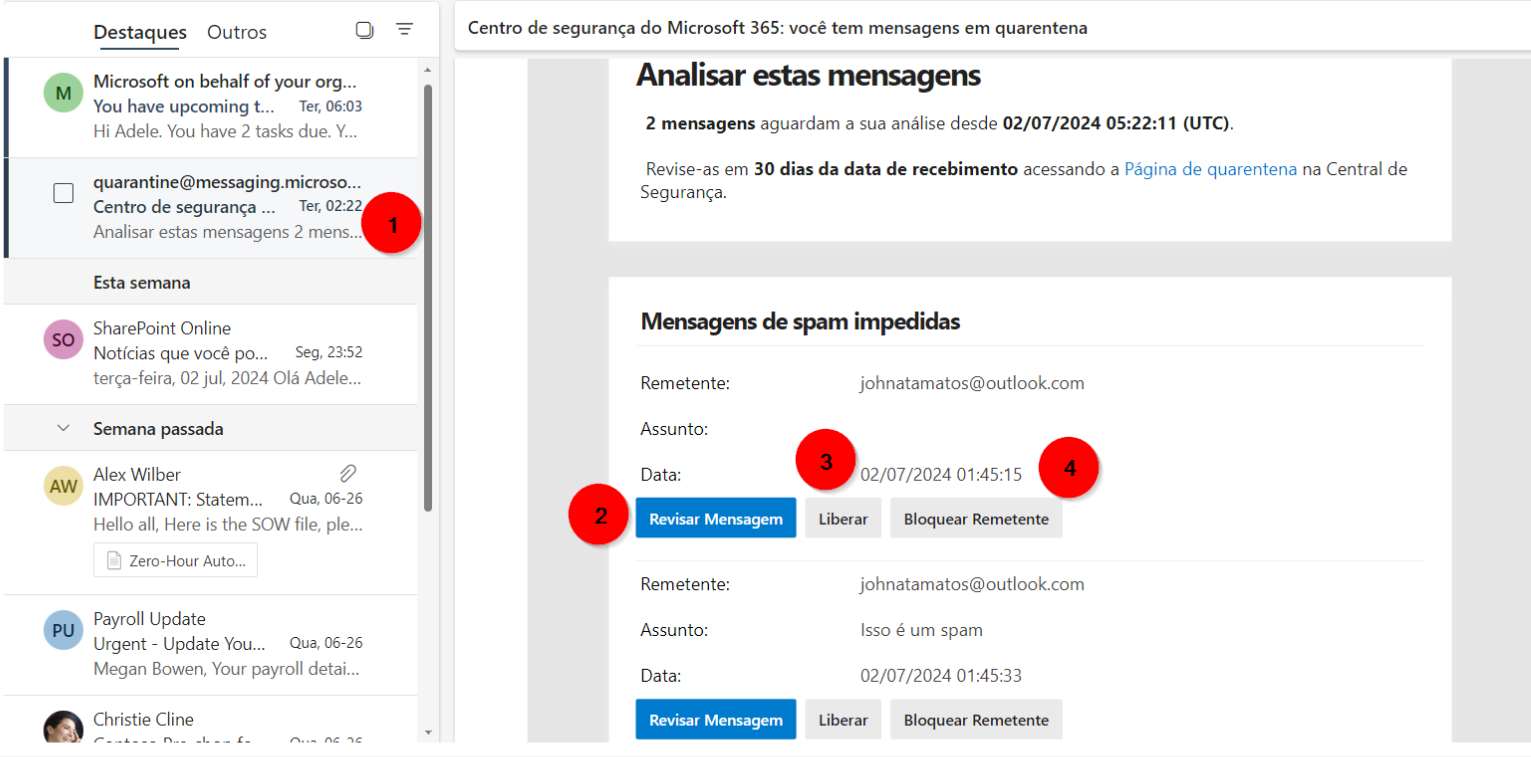Open the message filter icon
The height and width of the screenshot is (757, 1531).
click(405, 30)
